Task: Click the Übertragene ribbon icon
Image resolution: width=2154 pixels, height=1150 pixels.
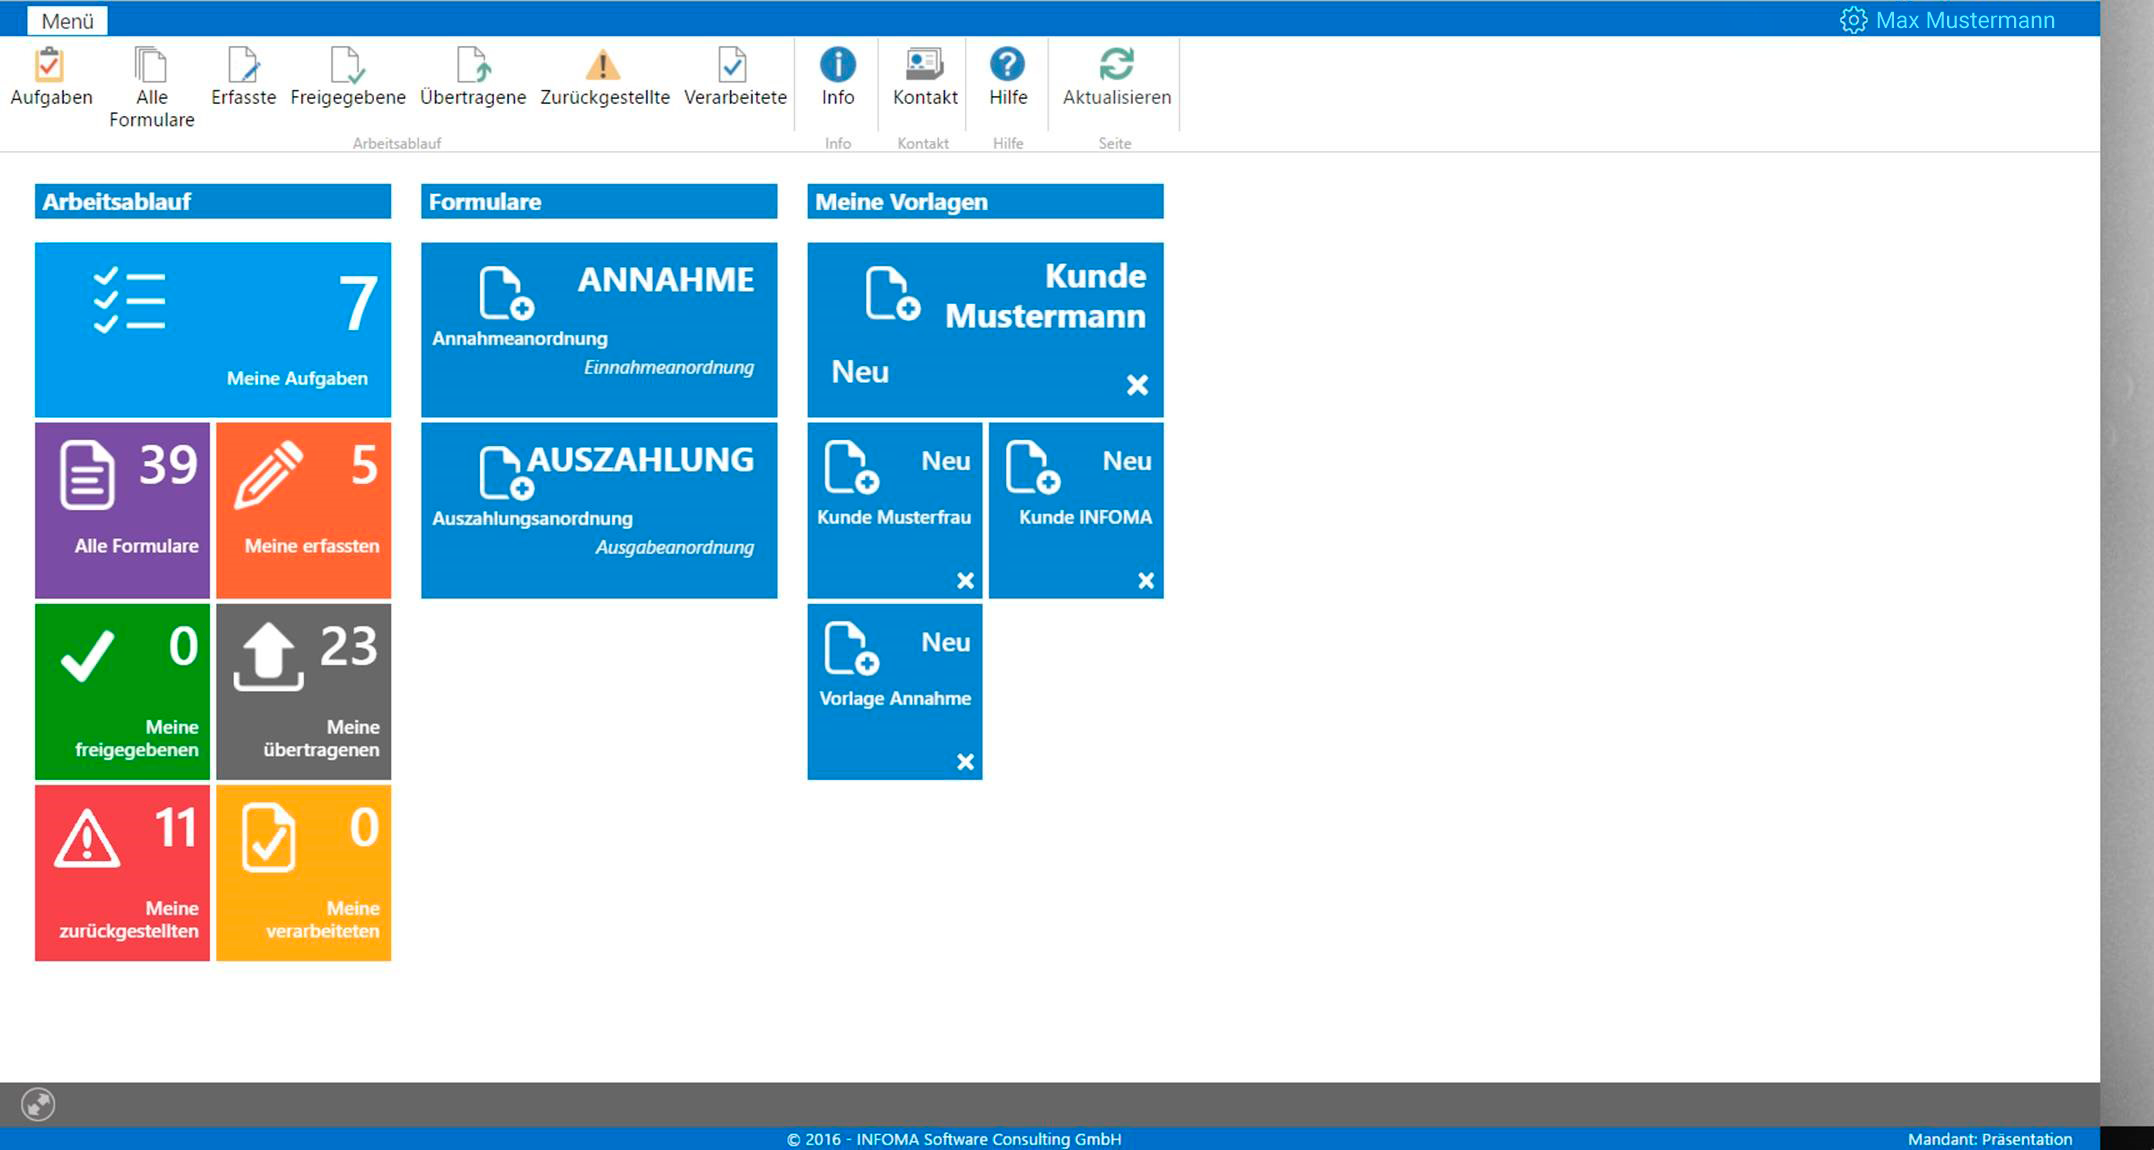Action: coord(472,66)
